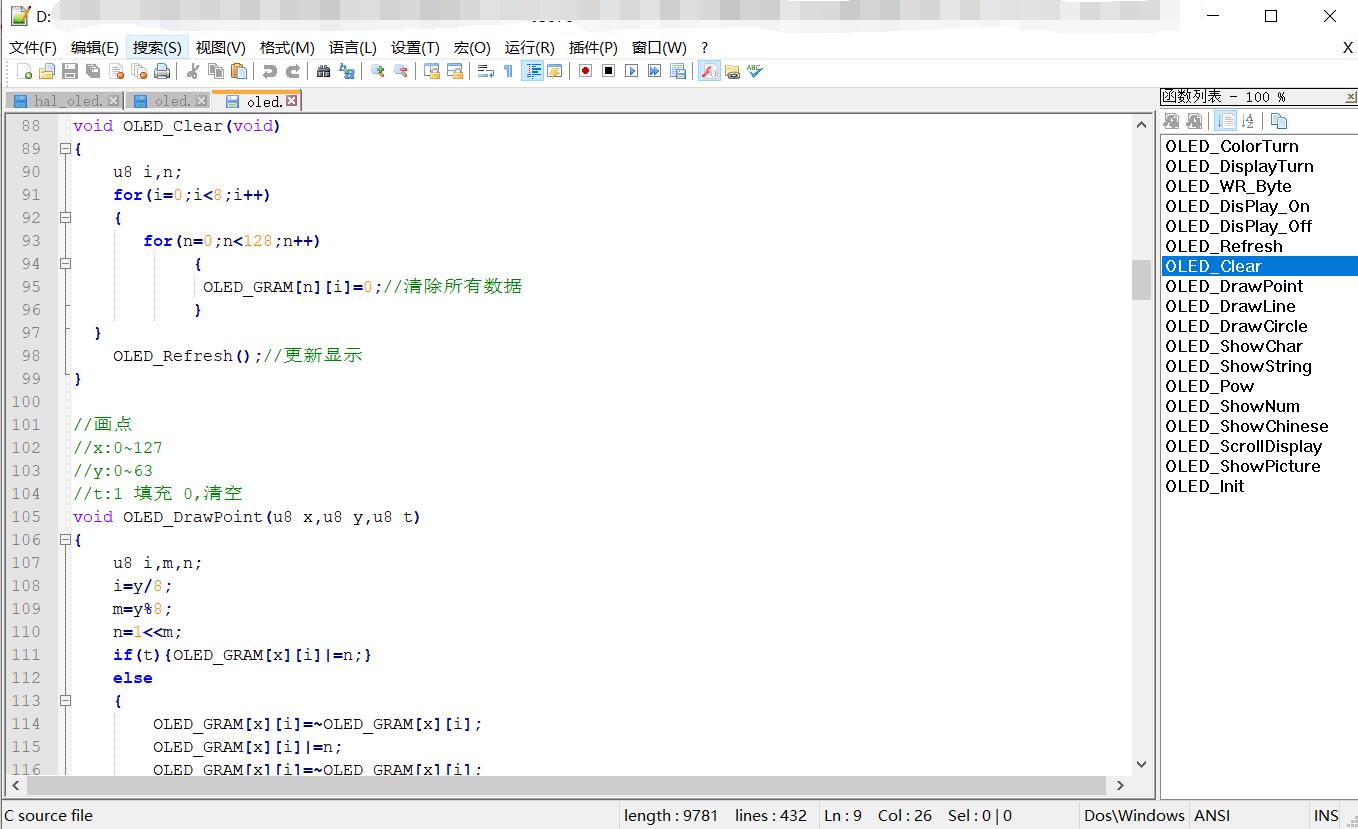Collapse the for-loop fold at line 92
The width and height of the screenshot is (1358, 829).
pyautogui.click(x=65, y=217)
